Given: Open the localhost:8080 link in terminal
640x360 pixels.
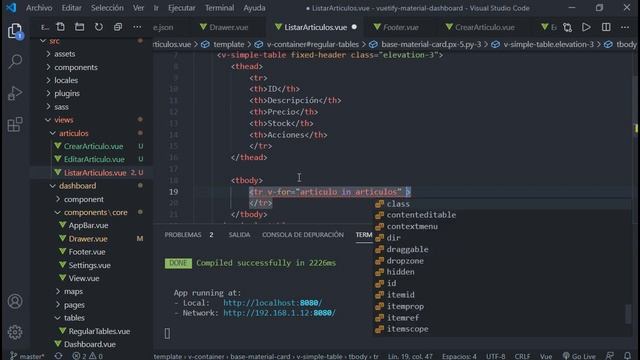Looking at the screenshot, I should tap(273, 303).
